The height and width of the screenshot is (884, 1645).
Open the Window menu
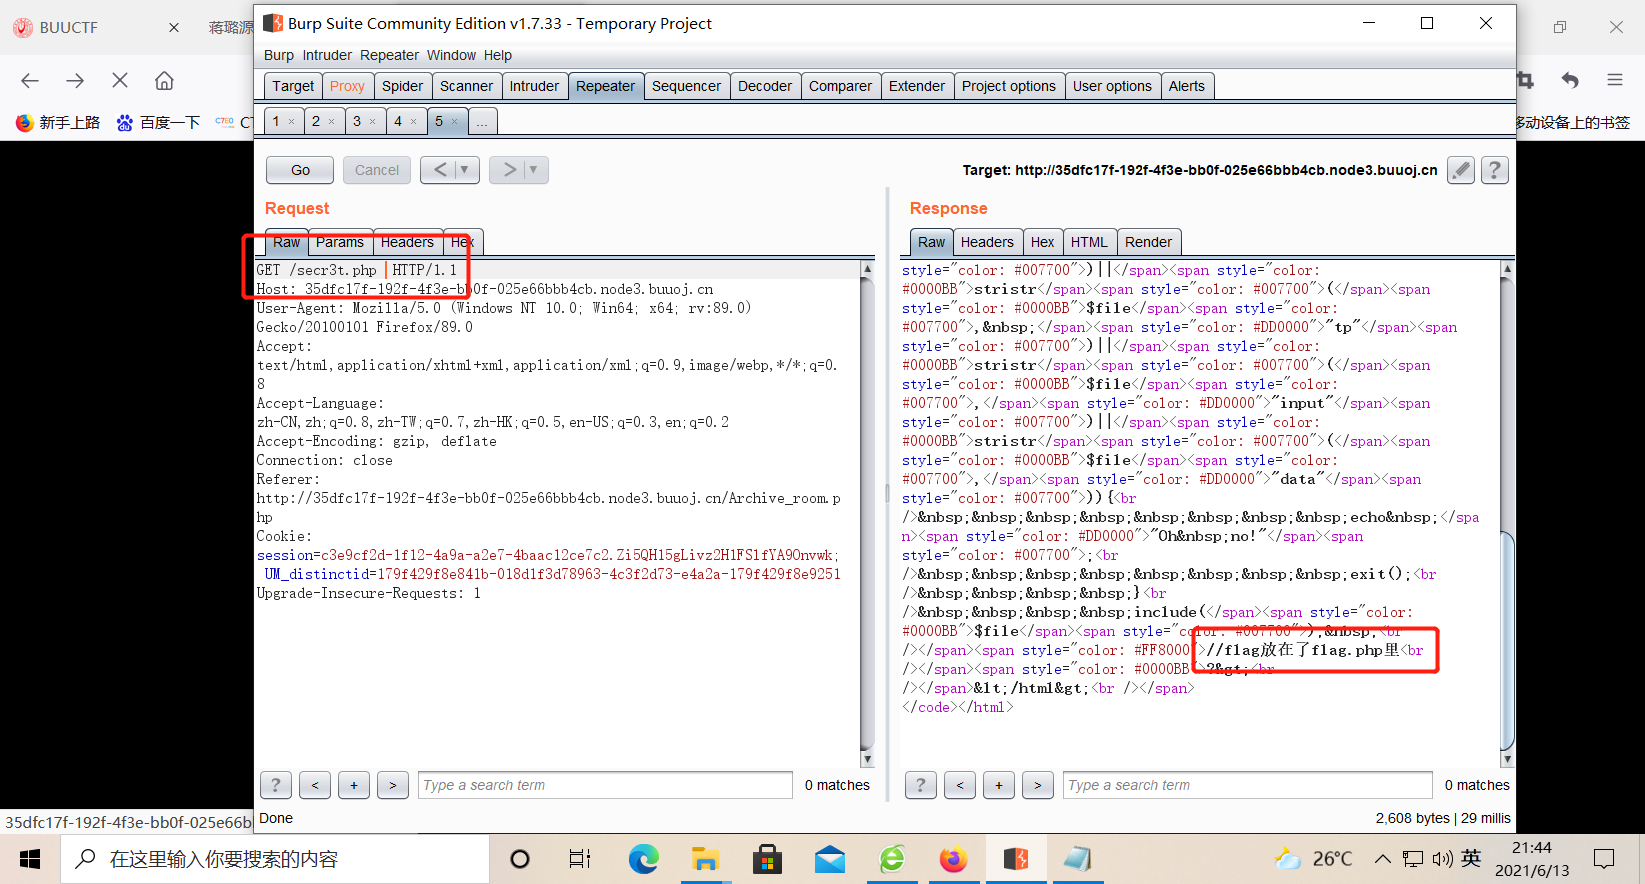pyautogui.click(x=451, y=55)
